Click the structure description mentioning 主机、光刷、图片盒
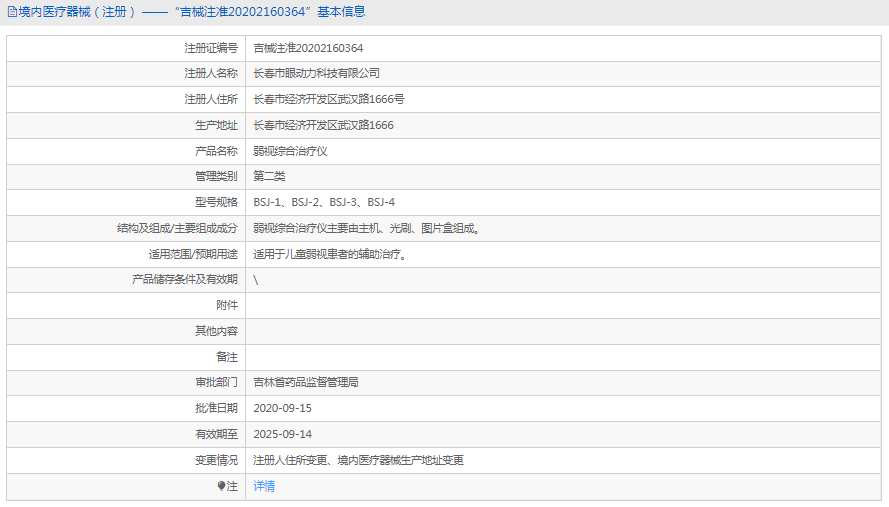 367,229
